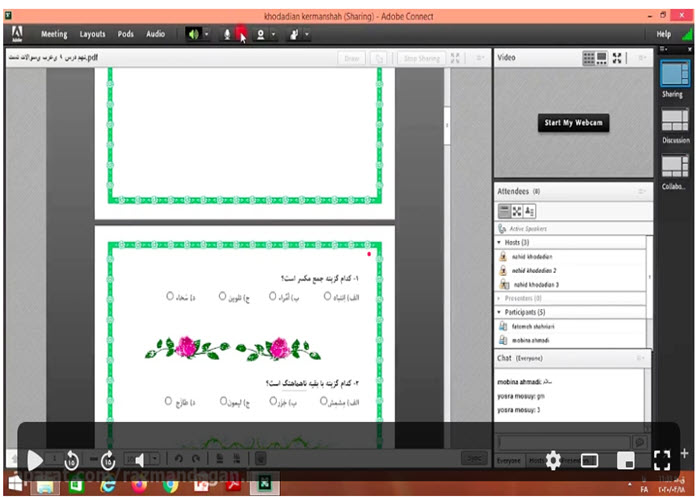Select option be radio button in question 1
696x498 pixels.
(x=273, y=296)
